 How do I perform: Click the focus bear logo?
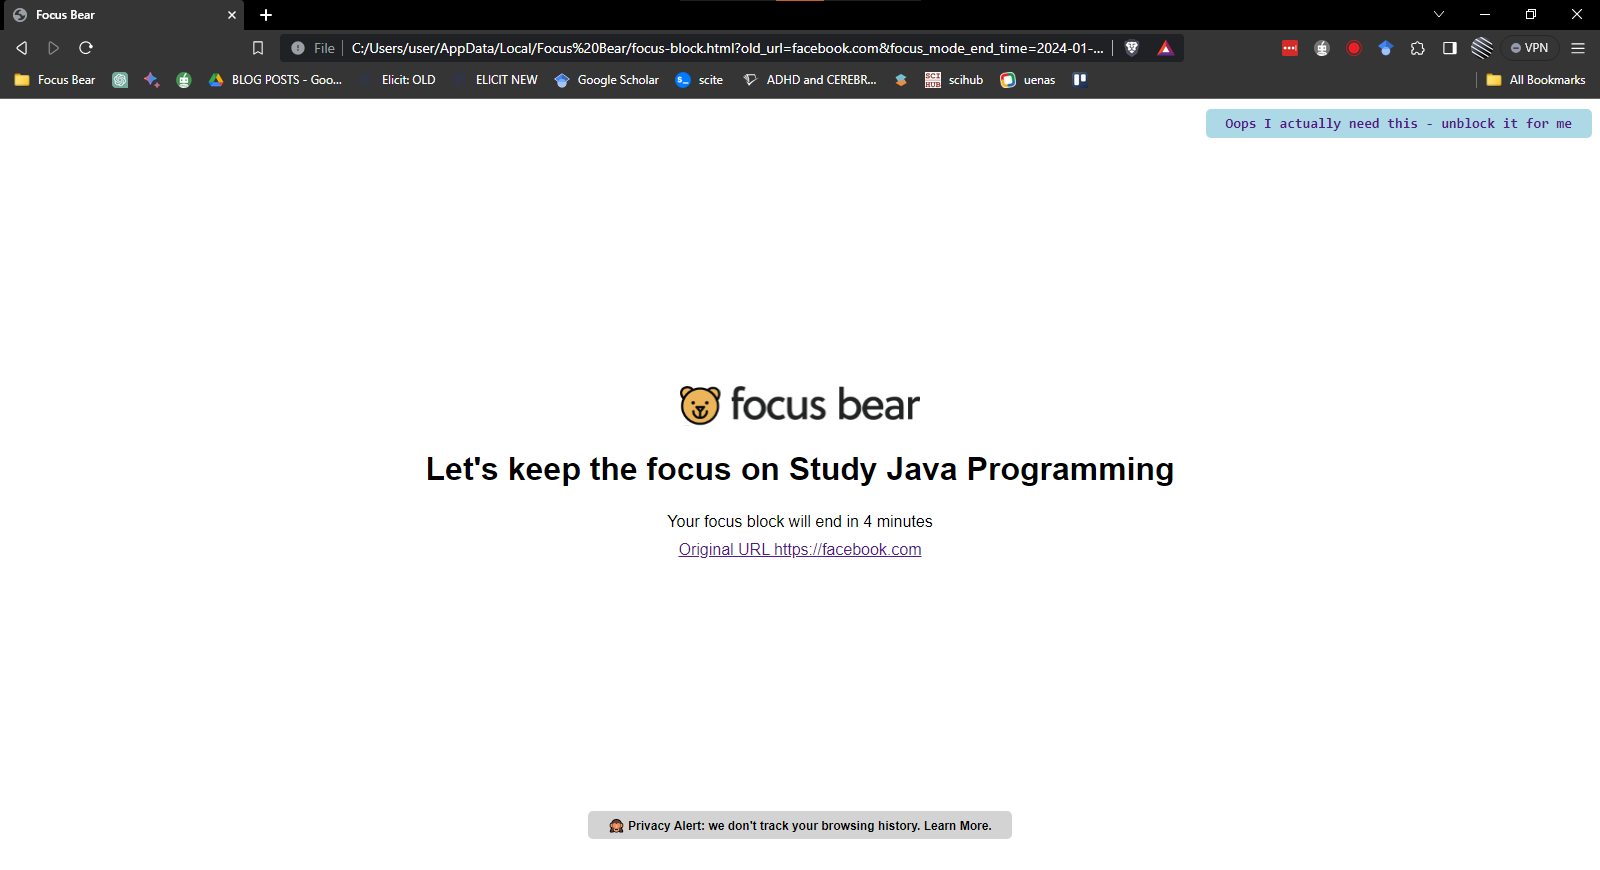pos(800,405)
